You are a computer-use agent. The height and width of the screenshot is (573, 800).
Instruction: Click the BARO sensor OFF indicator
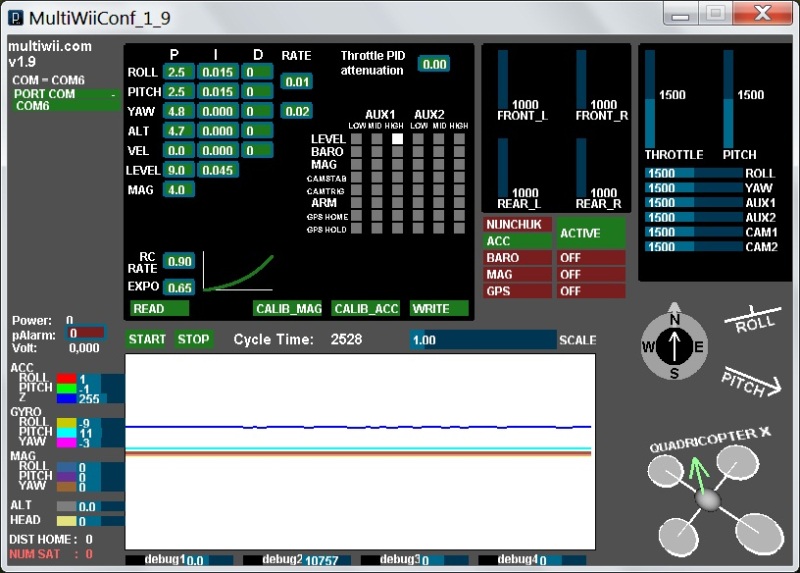point(591,258)
